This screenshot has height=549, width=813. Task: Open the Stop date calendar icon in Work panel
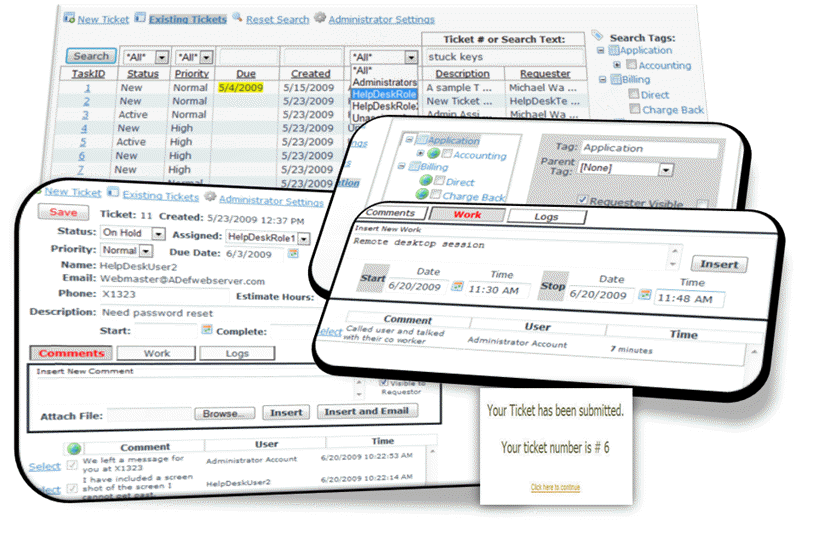[644, 294]
